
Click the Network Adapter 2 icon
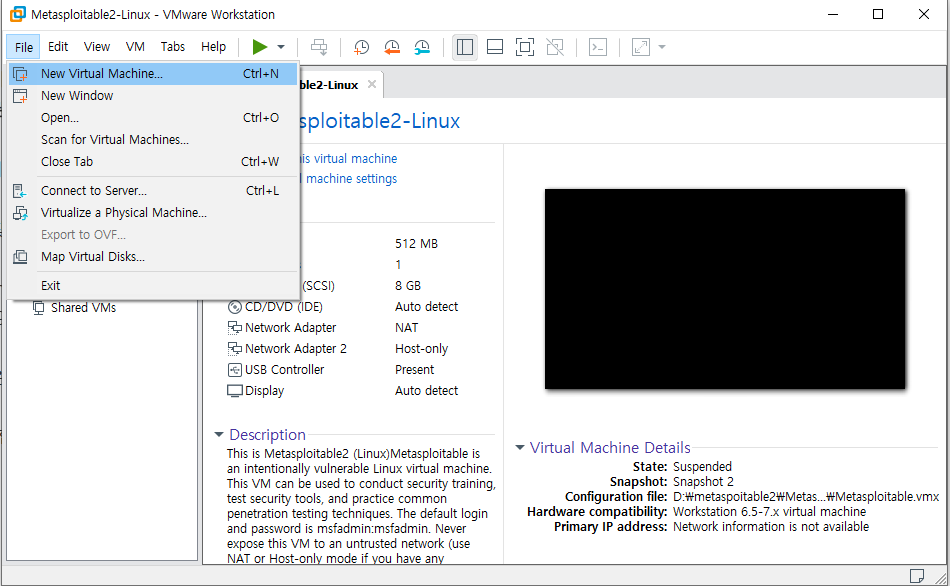[234, 349]
